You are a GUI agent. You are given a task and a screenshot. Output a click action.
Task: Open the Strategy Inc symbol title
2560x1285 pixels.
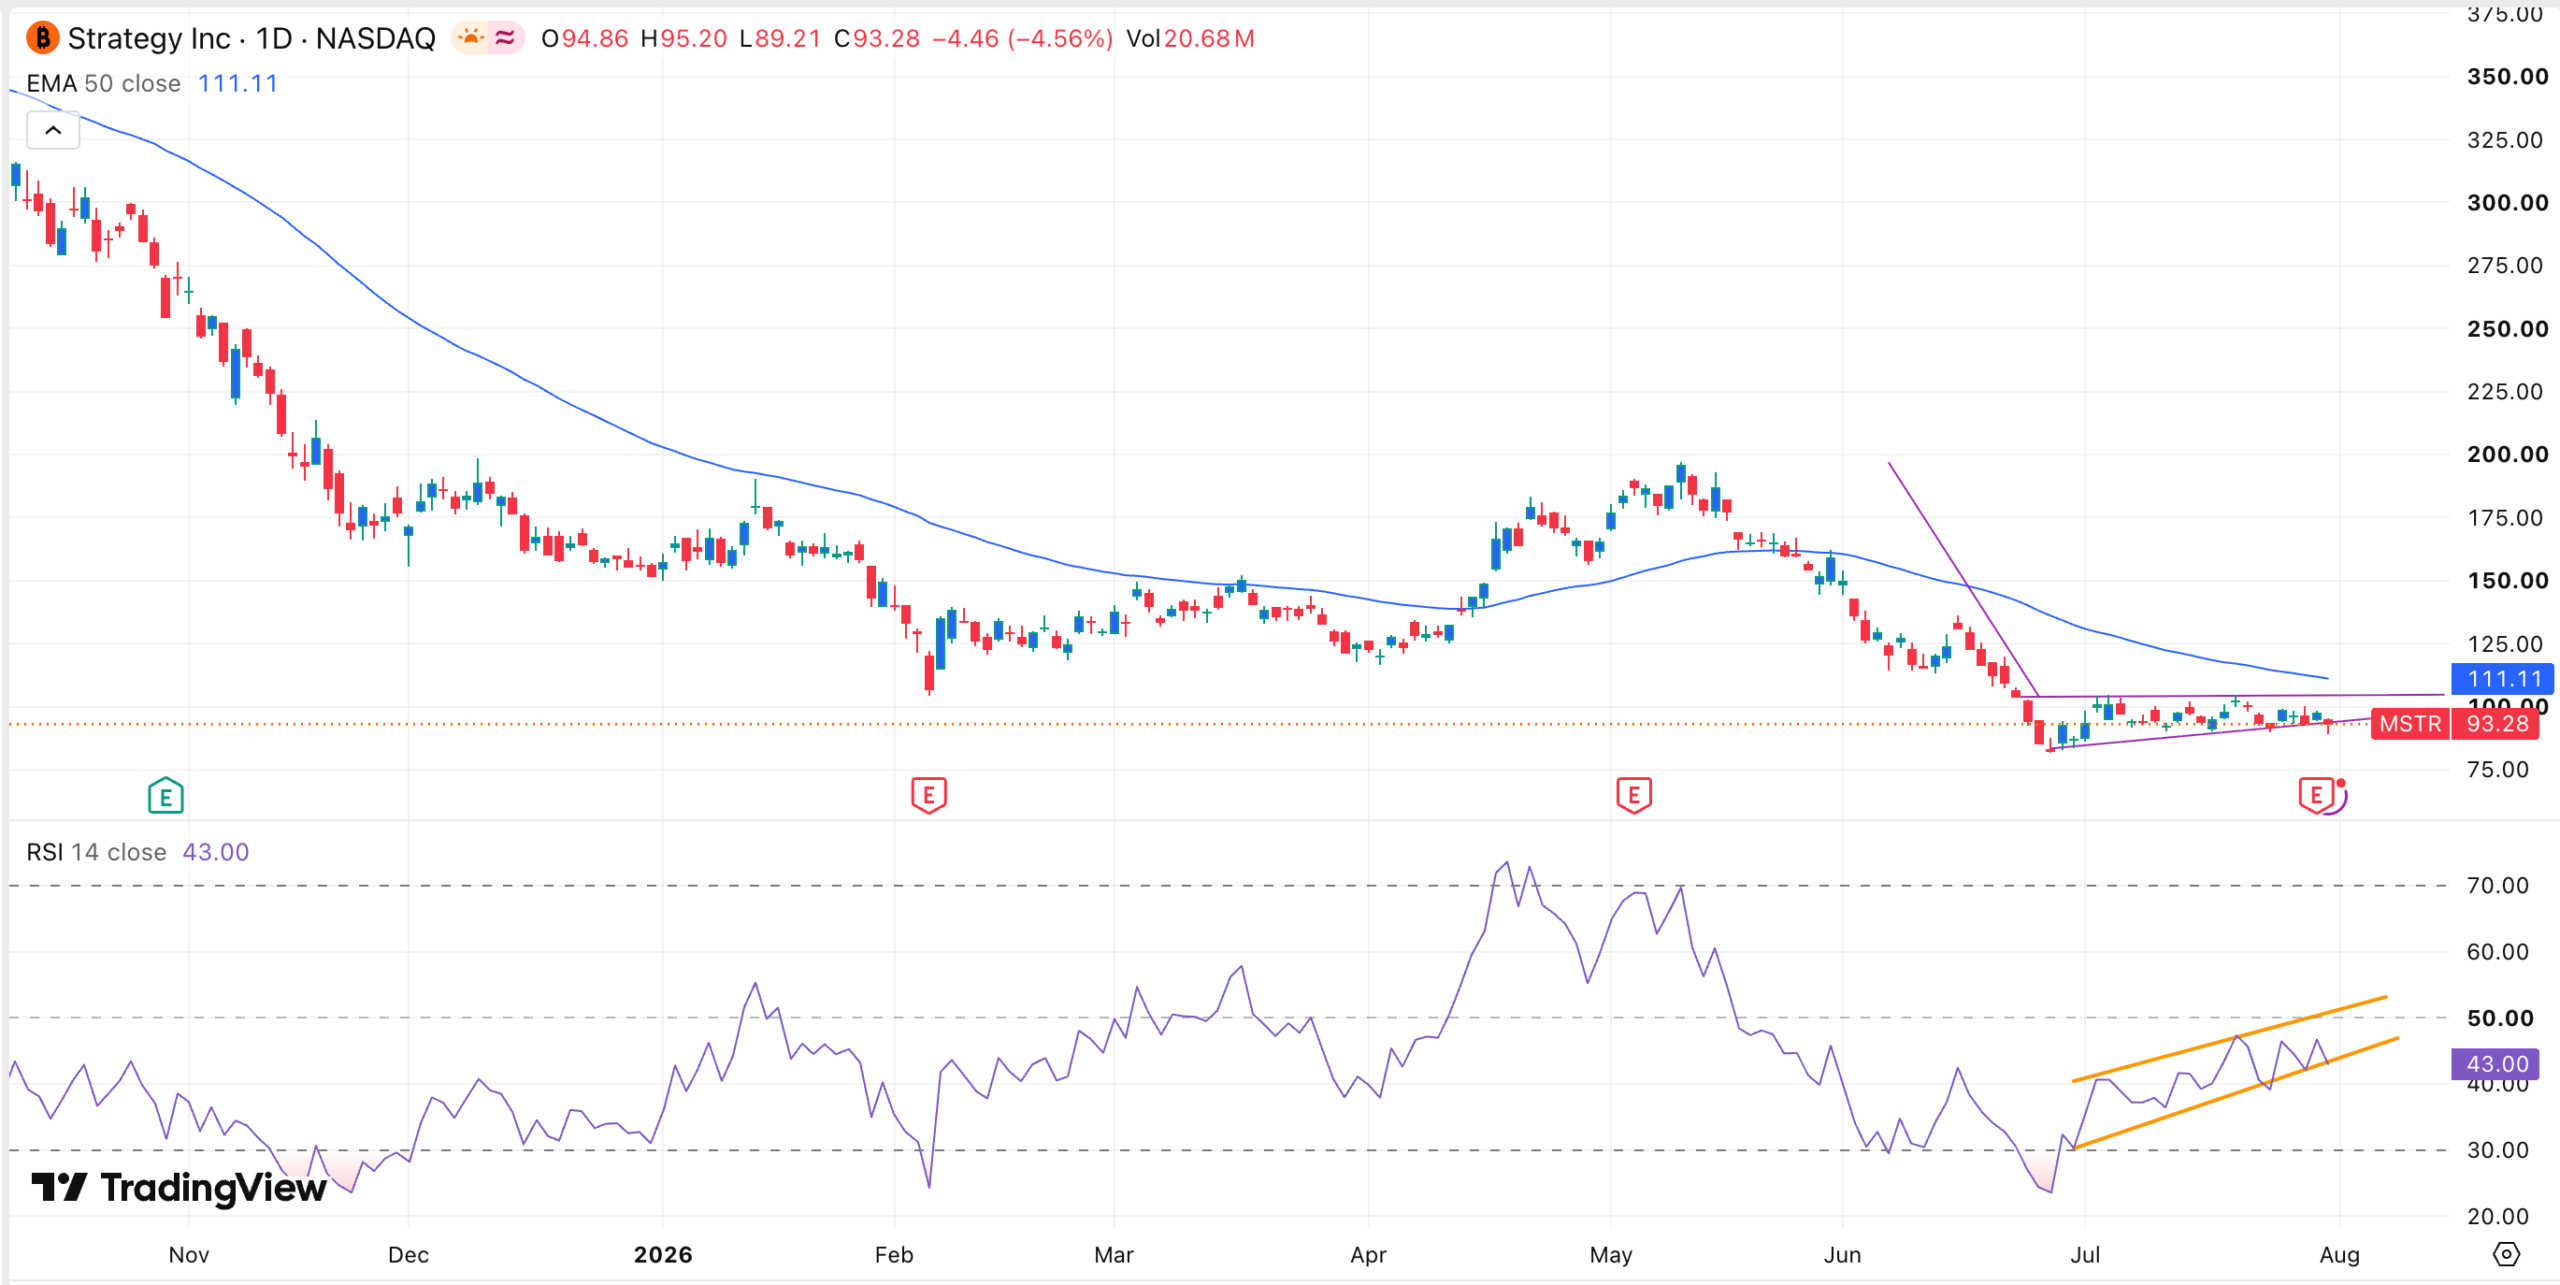point(251,38)
